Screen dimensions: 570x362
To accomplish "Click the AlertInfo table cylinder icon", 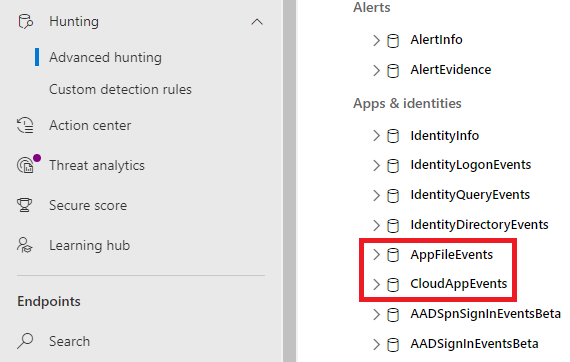I will [393, 40].
